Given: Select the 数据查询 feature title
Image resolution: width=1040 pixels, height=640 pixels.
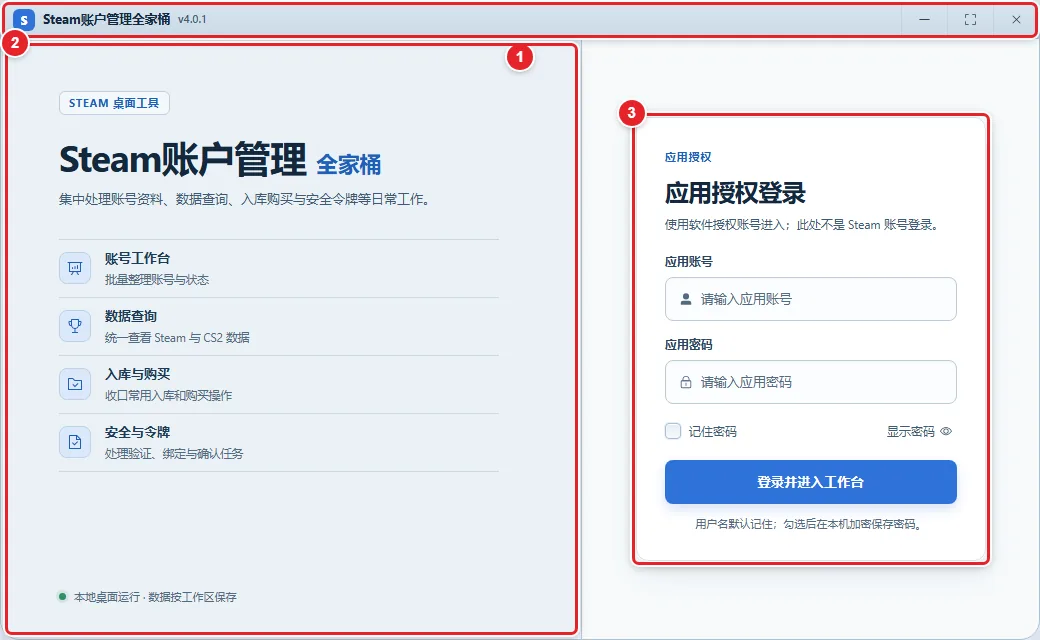Looking at the screenshot, I should 131,316.
